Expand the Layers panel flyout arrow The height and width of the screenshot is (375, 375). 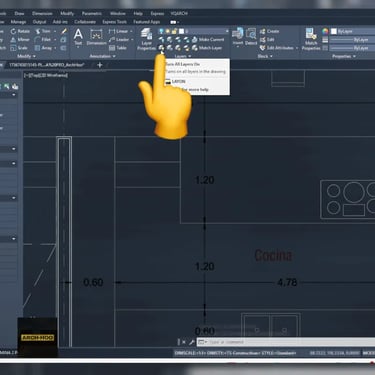(x=190, y=56)
